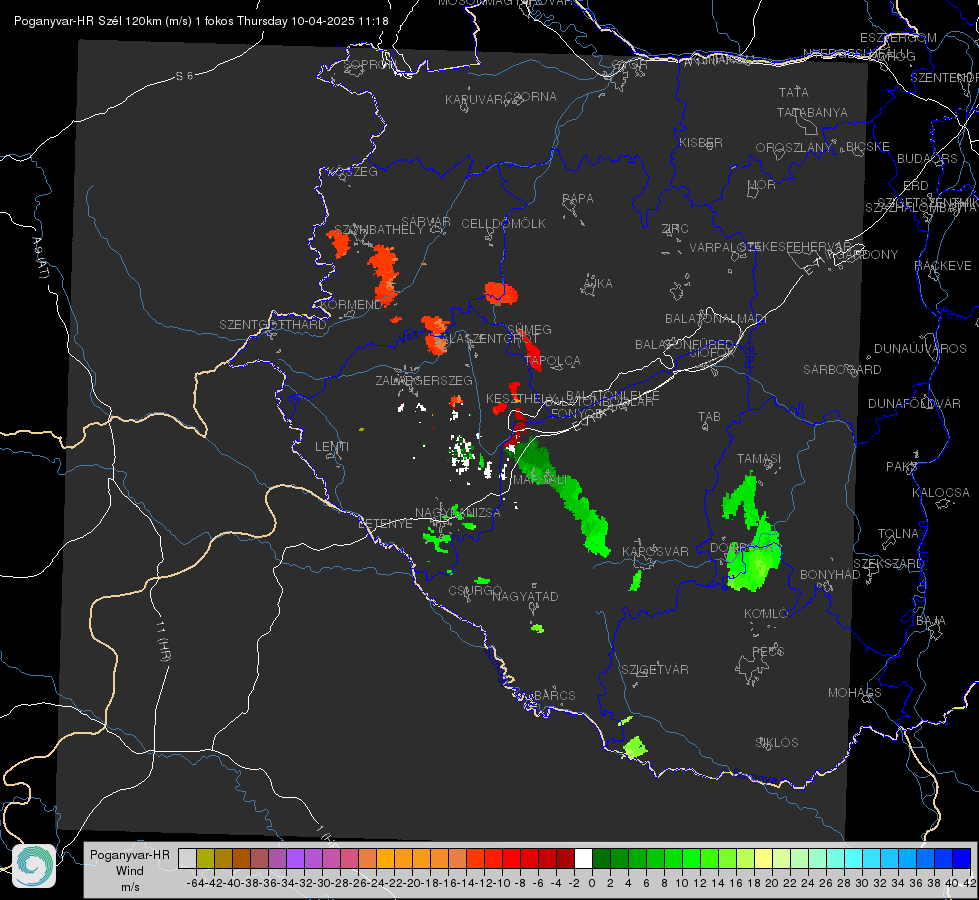Click the SZIGETVAR town label

click(x=655, y=670)
